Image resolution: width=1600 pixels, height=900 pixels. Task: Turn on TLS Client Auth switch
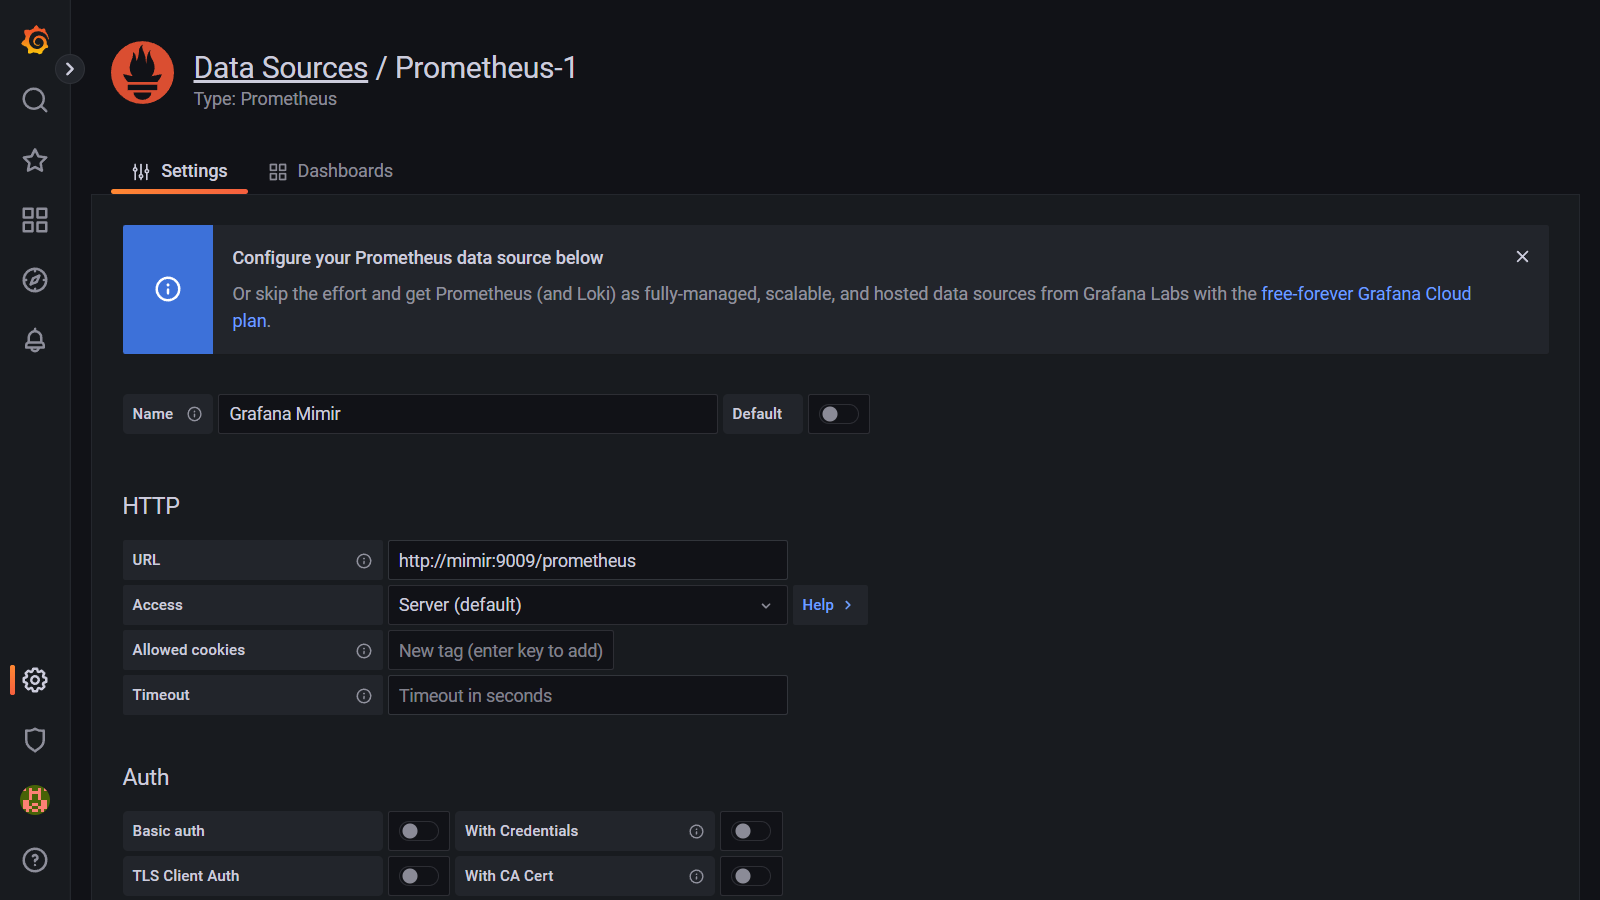(418, 876)
